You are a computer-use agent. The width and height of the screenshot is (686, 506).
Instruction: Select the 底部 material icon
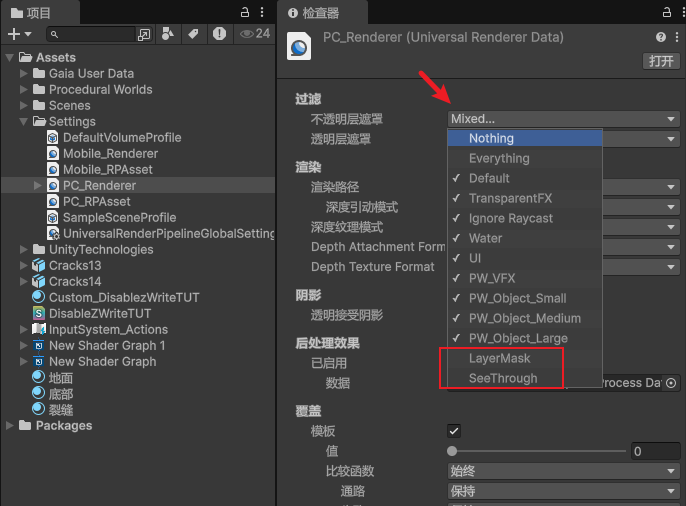[x=38, y=393]
